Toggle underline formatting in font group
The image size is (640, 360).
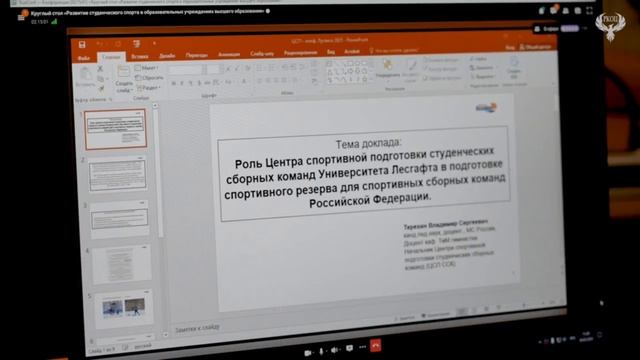pos(191,83)
